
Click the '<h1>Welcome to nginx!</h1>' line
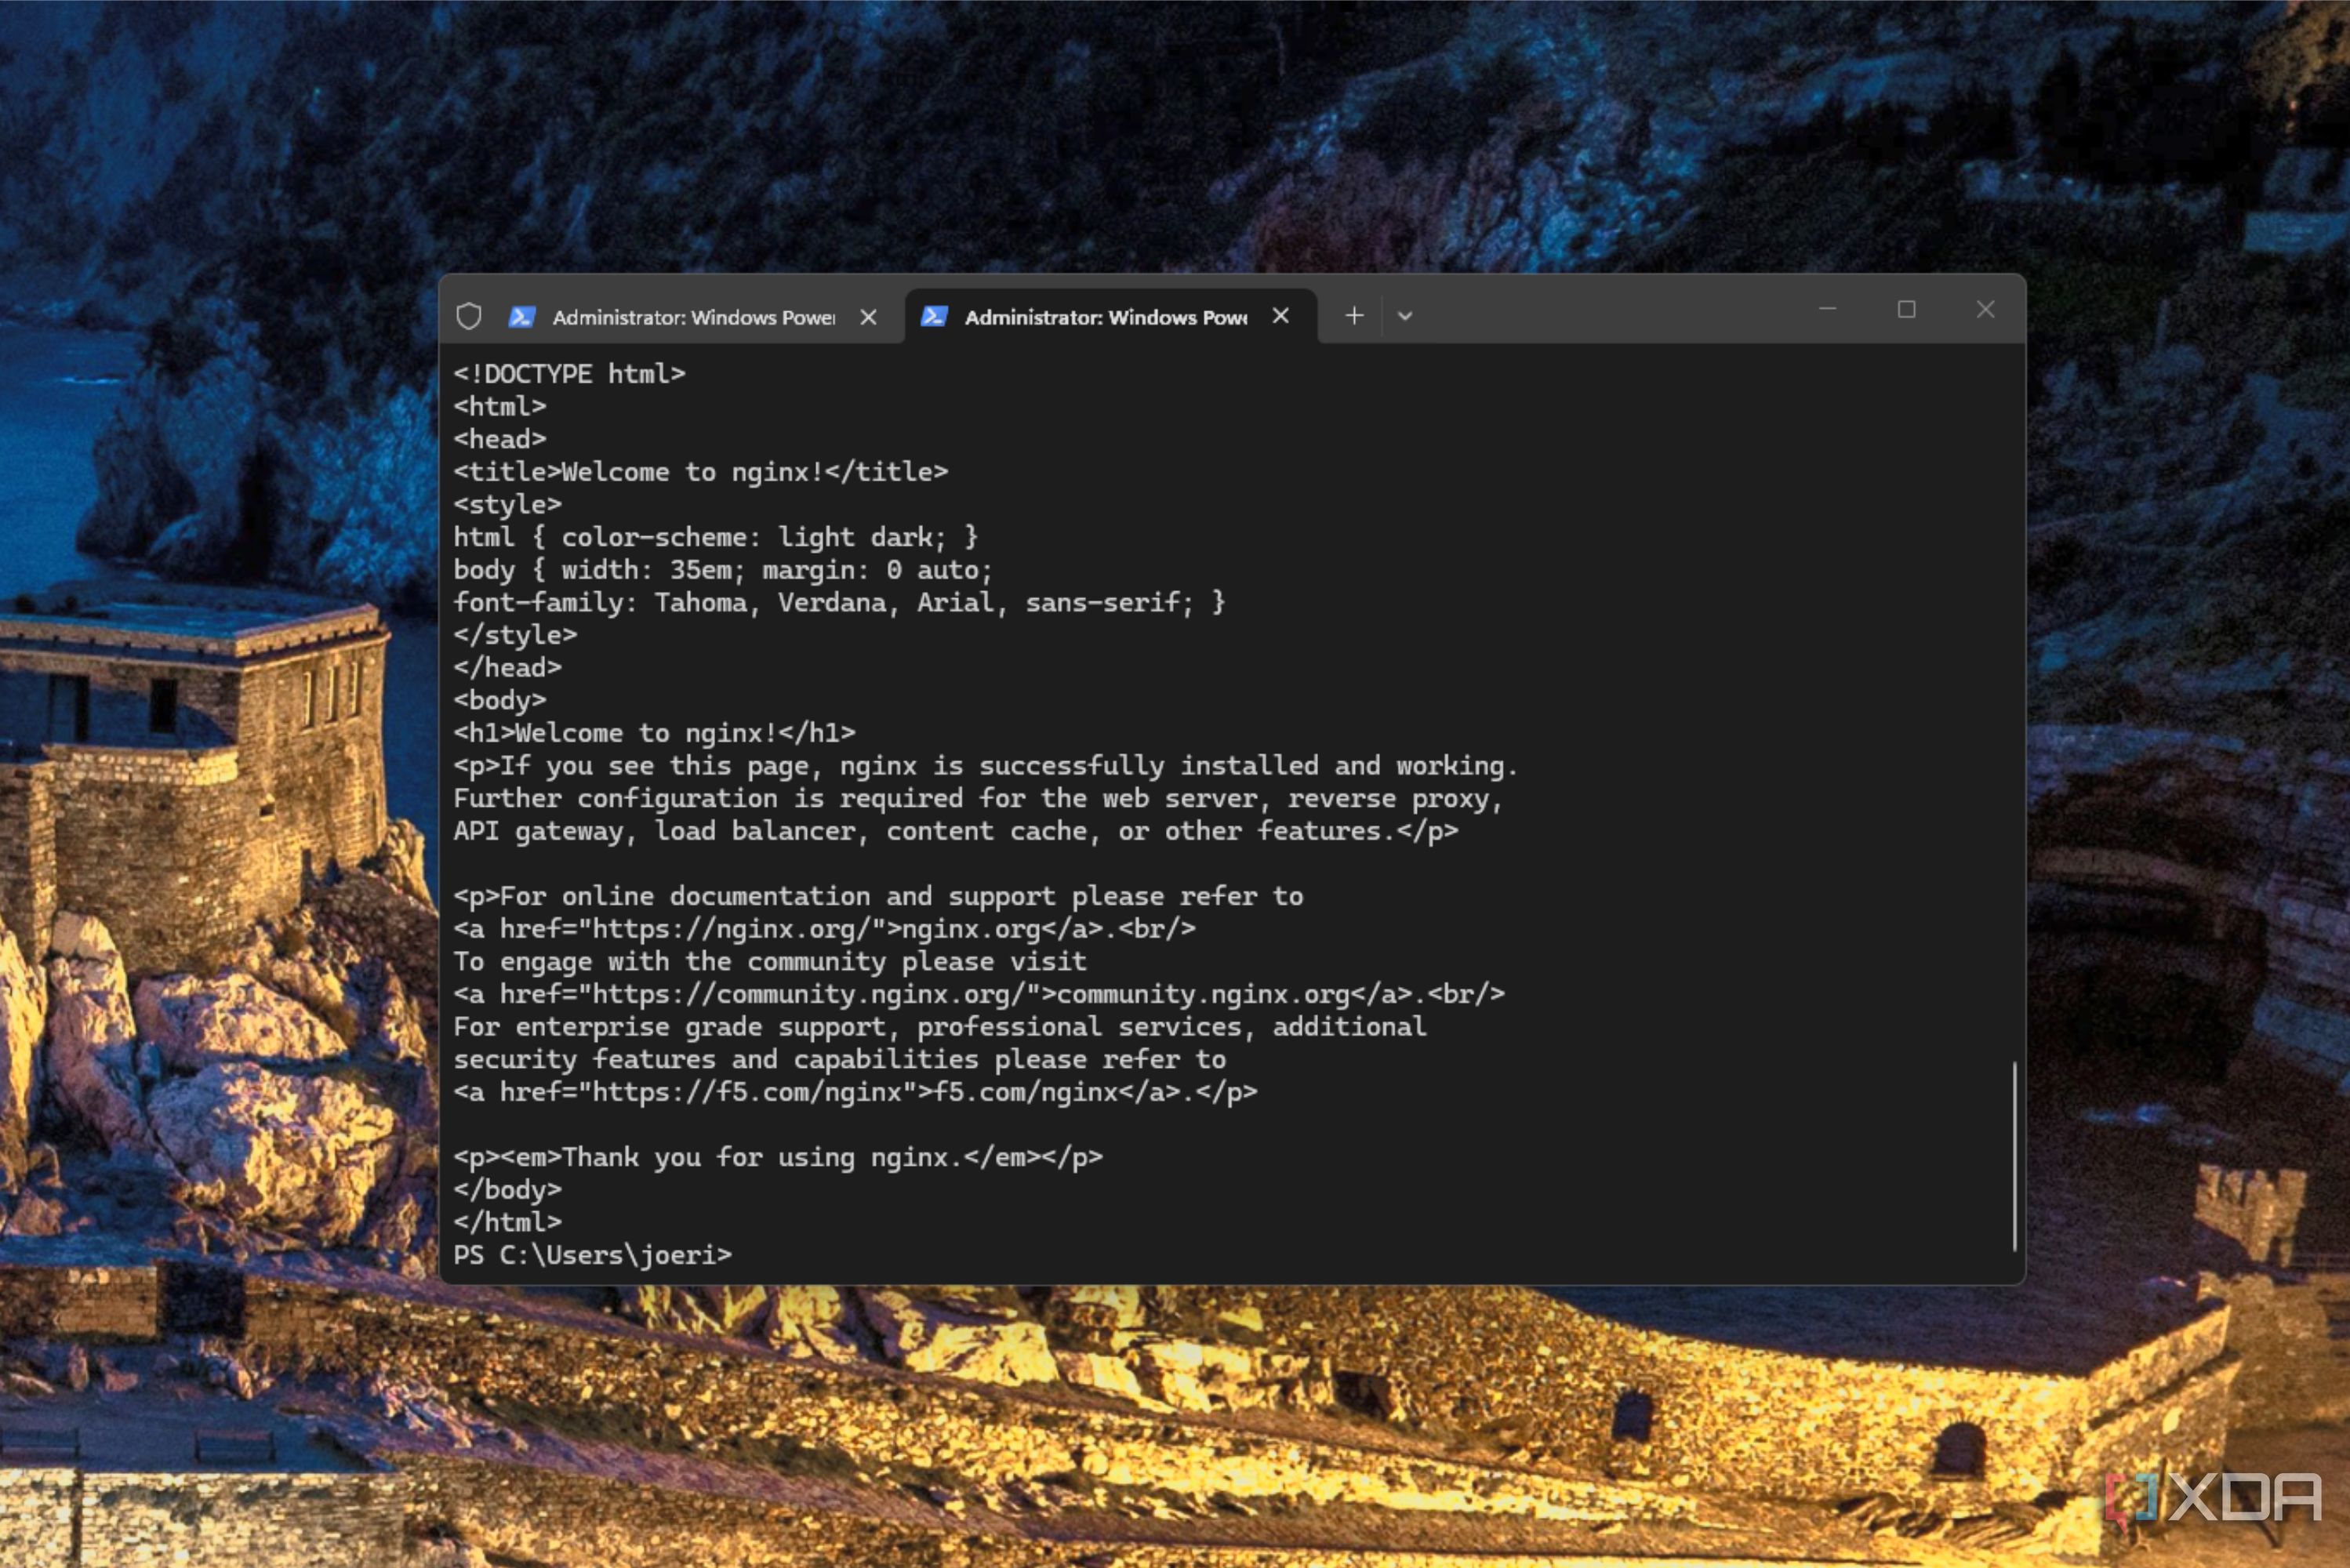(654, 733)
